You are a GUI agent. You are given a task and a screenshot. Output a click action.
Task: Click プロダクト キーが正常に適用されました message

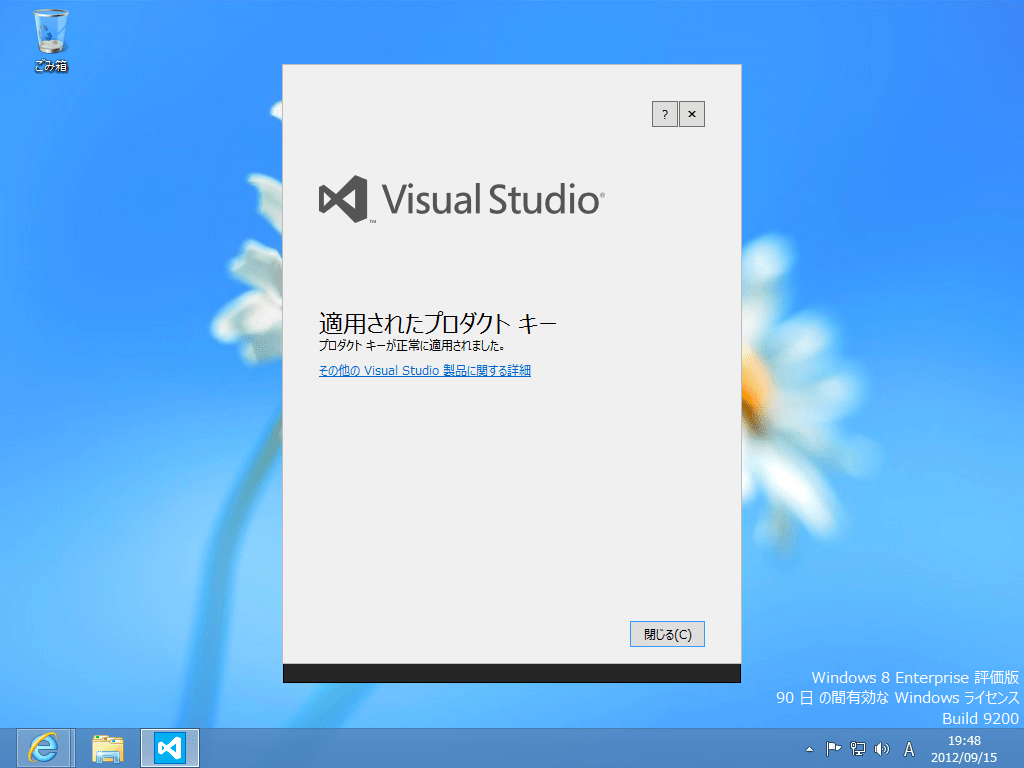tap(412, 345)
